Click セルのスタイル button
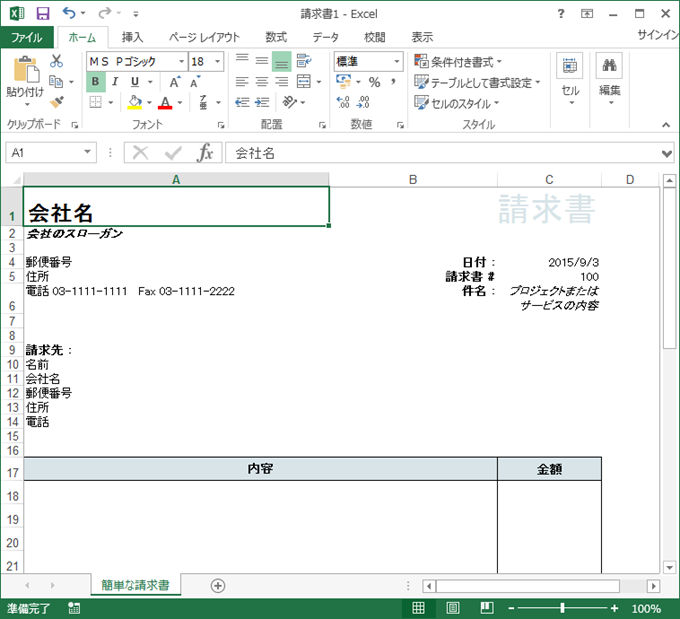 point(461,102)
